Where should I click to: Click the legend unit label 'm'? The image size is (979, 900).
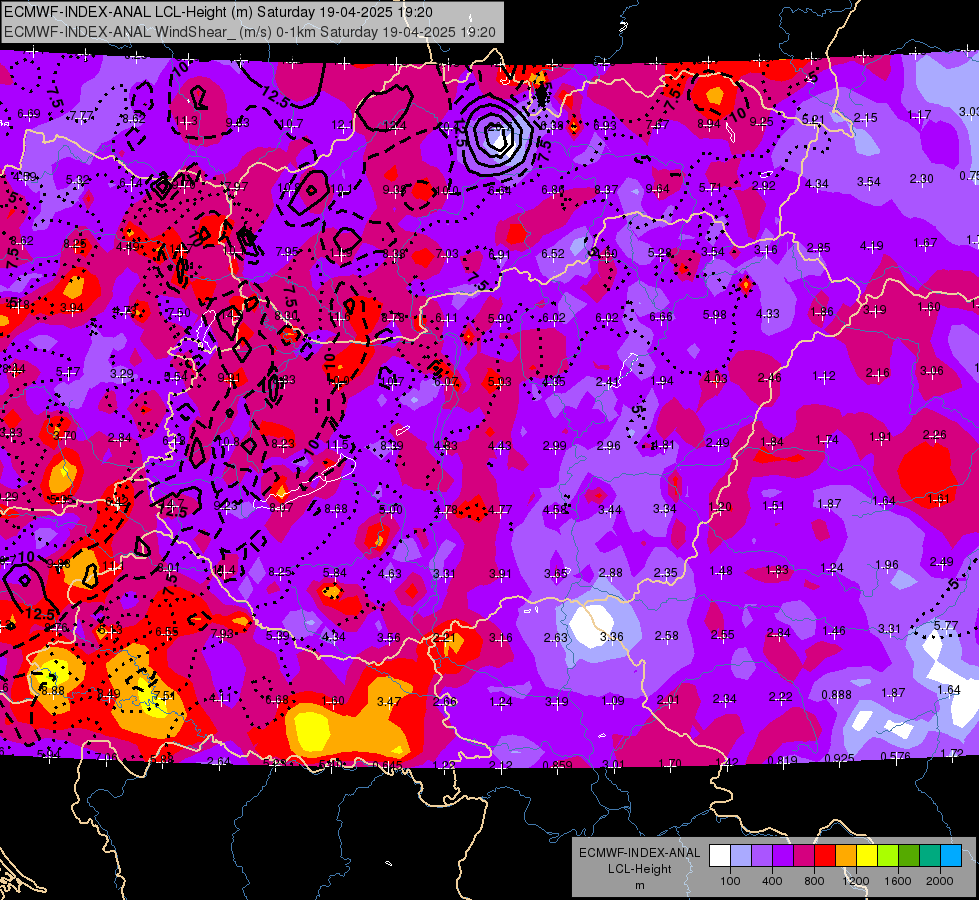point(639,885)
